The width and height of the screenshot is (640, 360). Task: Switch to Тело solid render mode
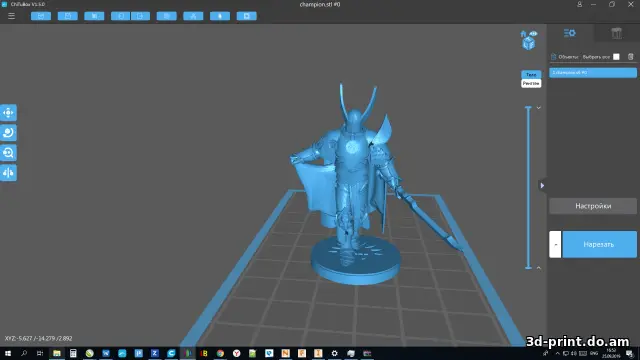[x=531, y=75]
